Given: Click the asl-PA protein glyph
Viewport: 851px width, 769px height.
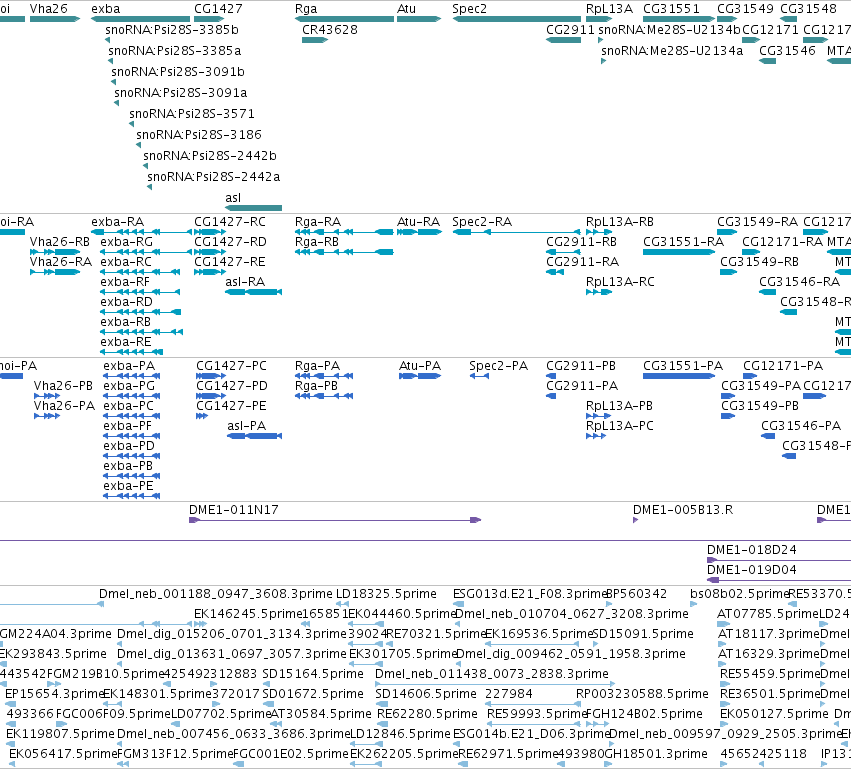Looking at the screenshot, I should [x=255, y=436].
